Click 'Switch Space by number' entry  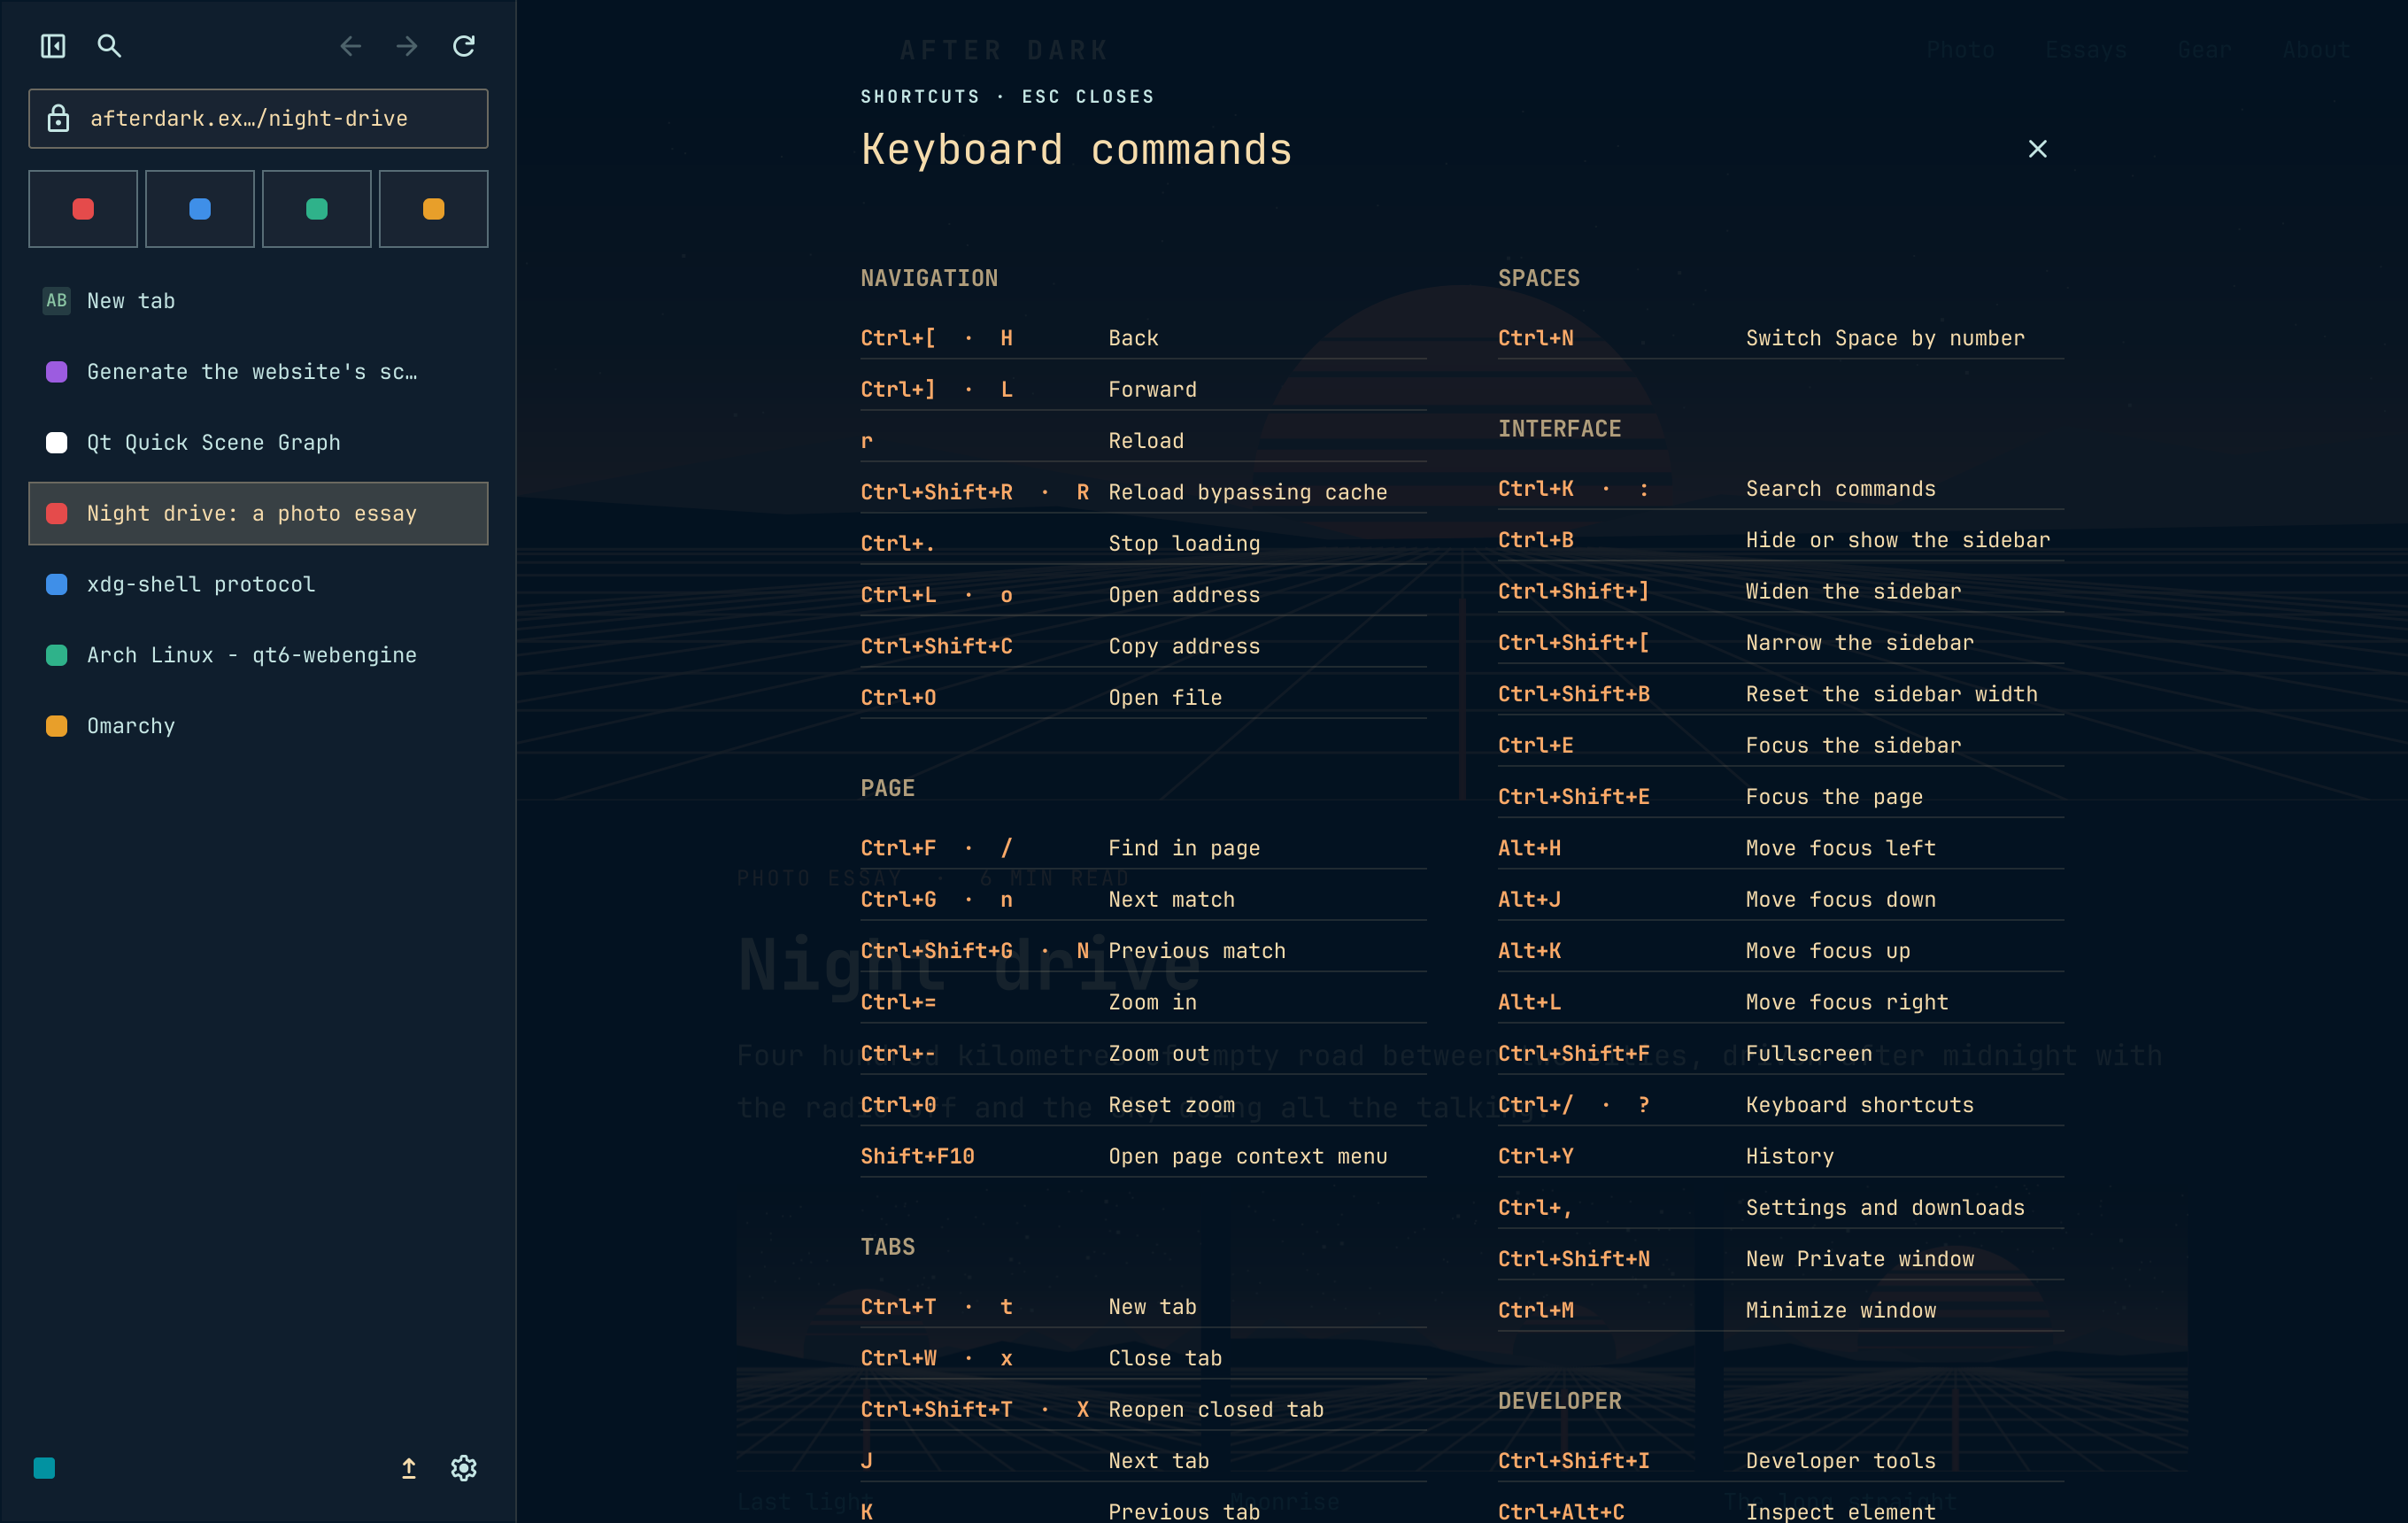coord(1780,338)
